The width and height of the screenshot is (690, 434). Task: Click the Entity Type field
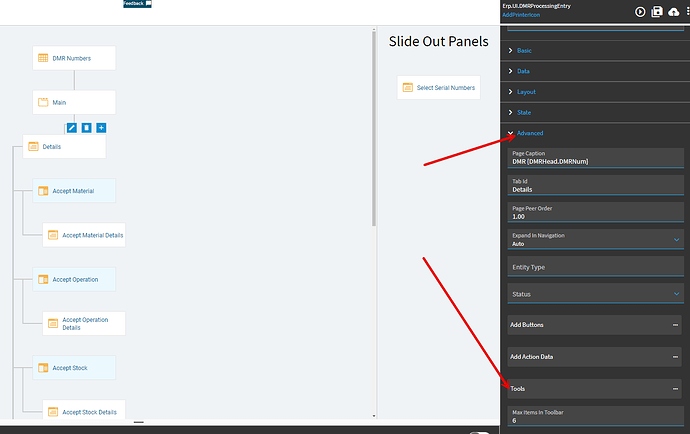pos(595,267)
